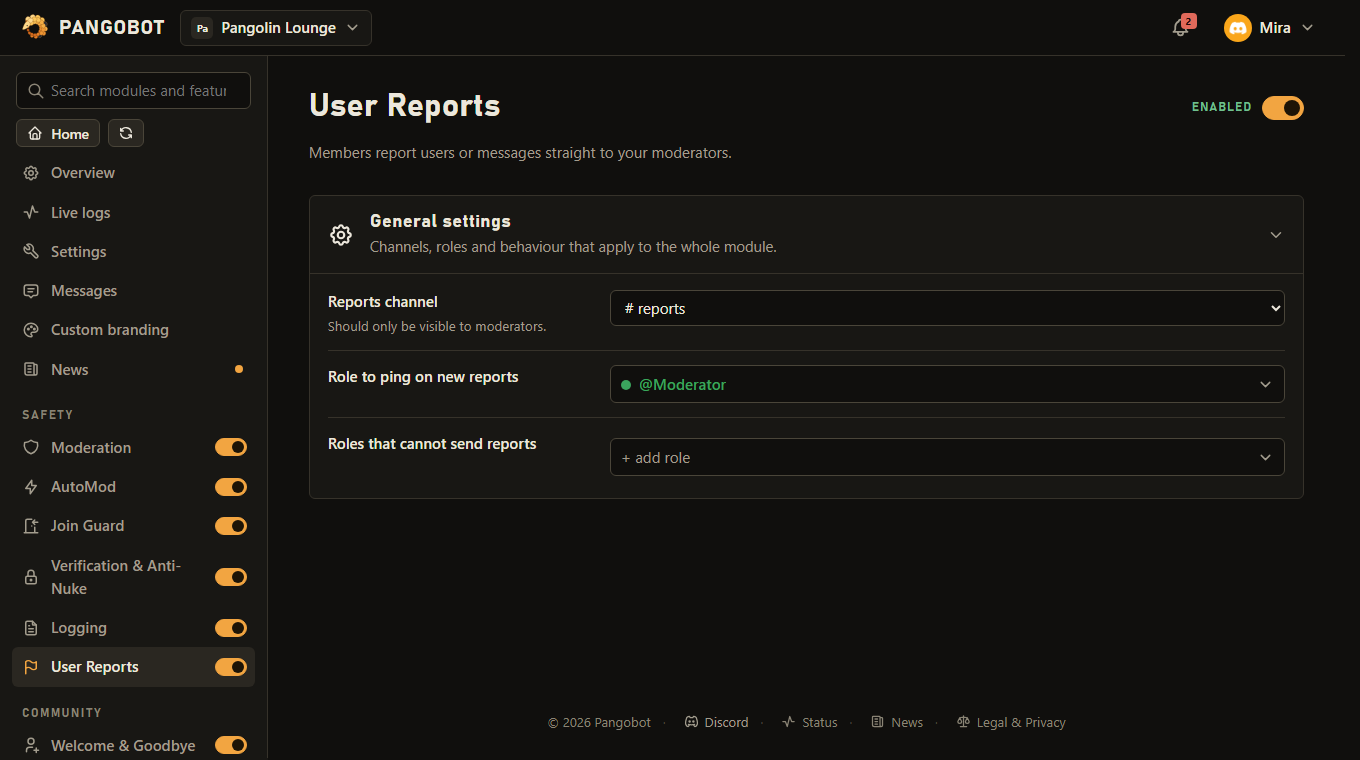The image size is (1360, 760).
Task: Click the Settings wrench icon
Action: pyautogui.click(x=31, y=251)
